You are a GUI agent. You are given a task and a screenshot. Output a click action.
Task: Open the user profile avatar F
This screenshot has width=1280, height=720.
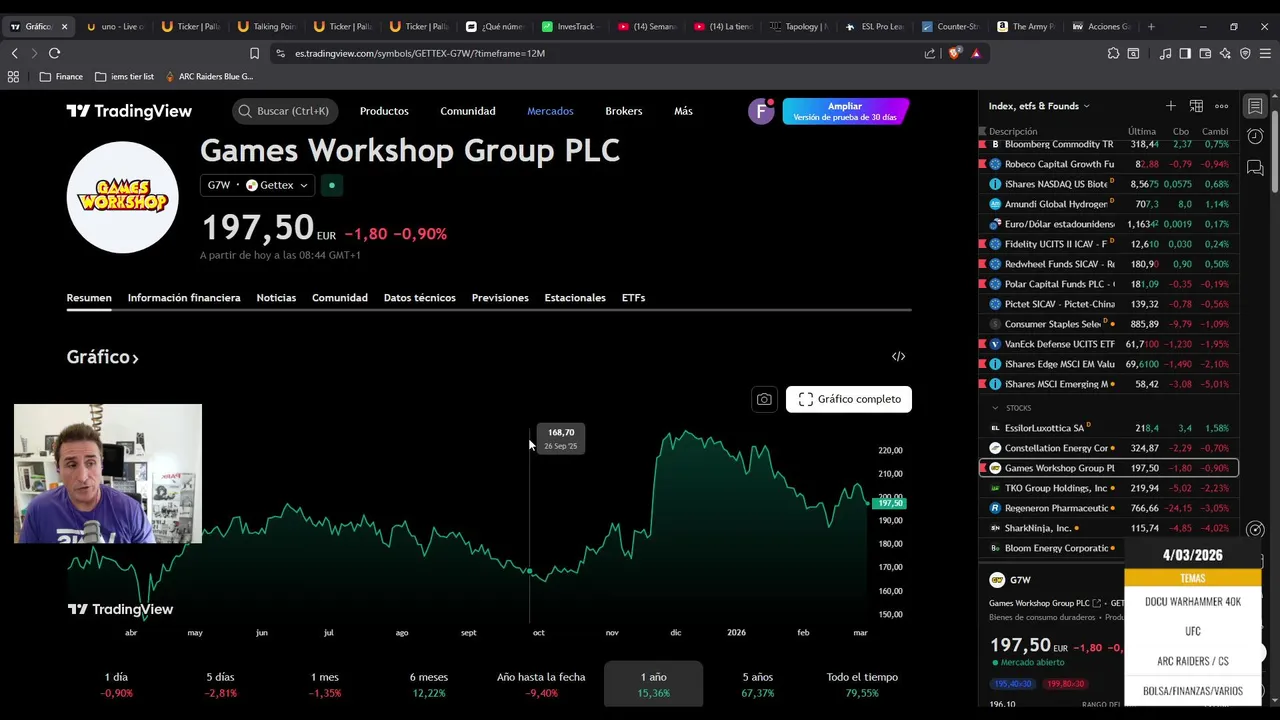pos(761,111)
